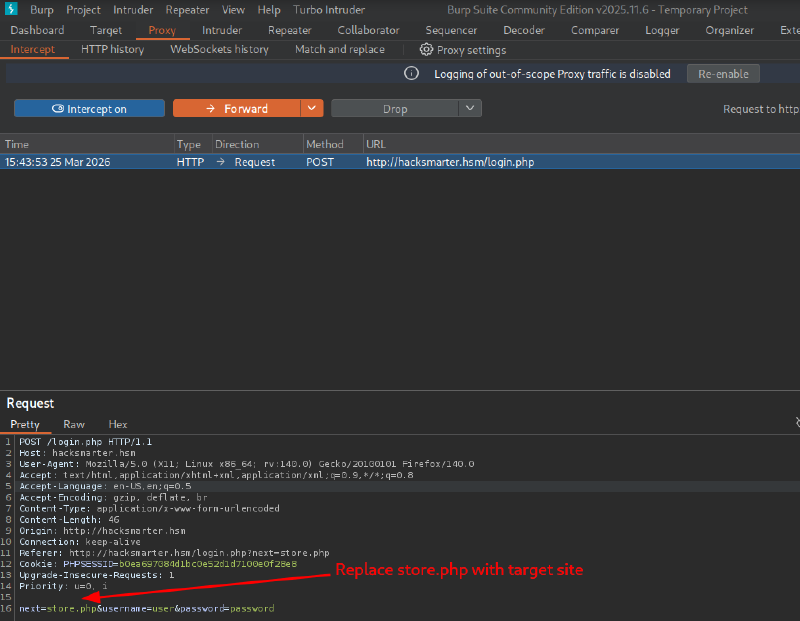Click the Burp Suite logo icon
The height and width of the screenshot is (621, 800).
[11, 9]
